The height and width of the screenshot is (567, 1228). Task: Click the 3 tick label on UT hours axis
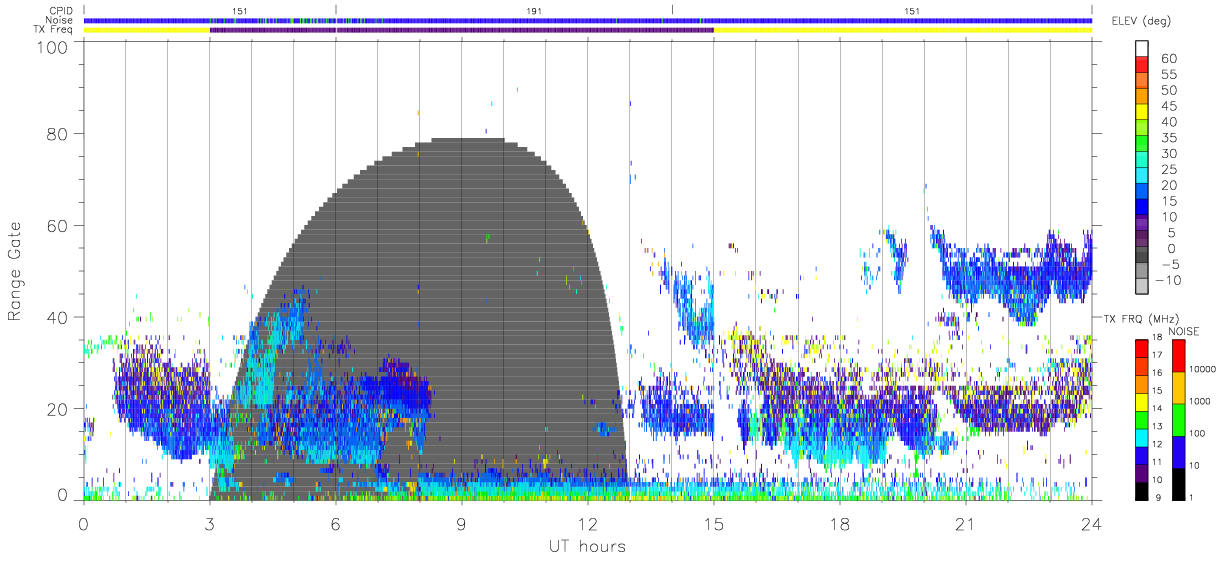209,523
